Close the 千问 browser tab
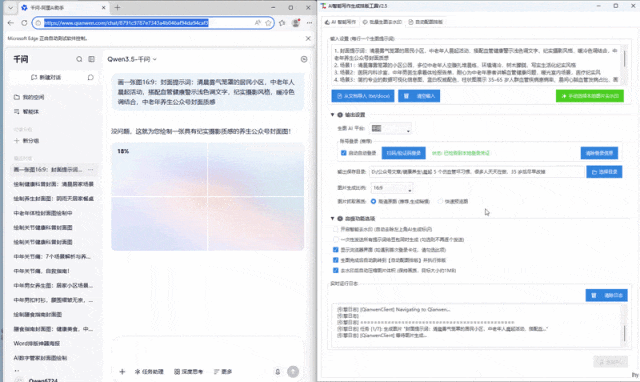Screen dimensions: 640x382 [x=104, y=8]
